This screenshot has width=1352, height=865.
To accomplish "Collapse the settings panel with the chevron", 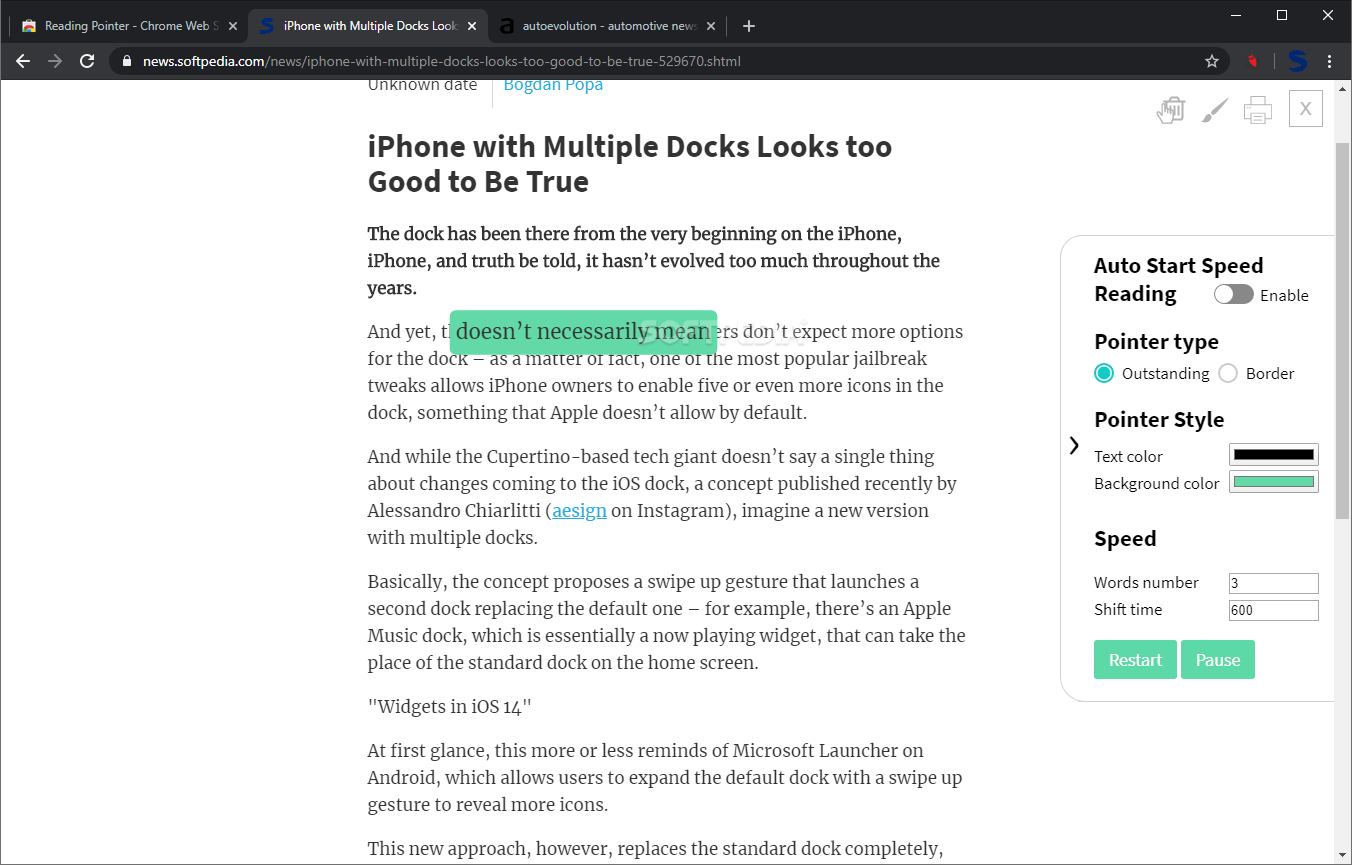I will click(1074, 445).
